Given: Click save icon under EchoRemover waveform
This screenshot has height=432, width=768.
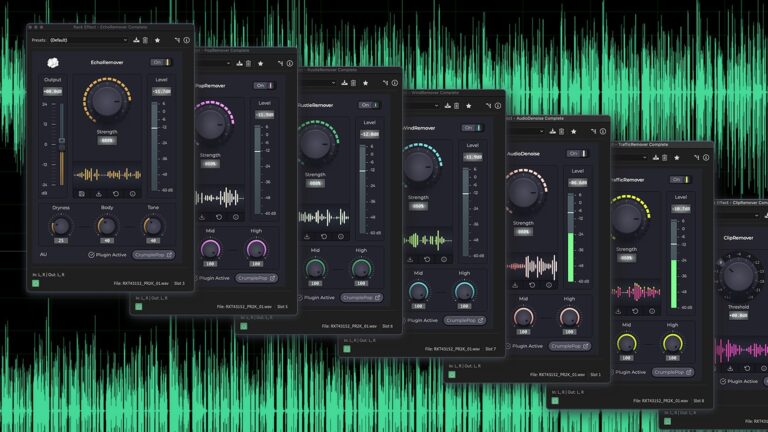Looking at the screenshot, I should pos(82,194).
